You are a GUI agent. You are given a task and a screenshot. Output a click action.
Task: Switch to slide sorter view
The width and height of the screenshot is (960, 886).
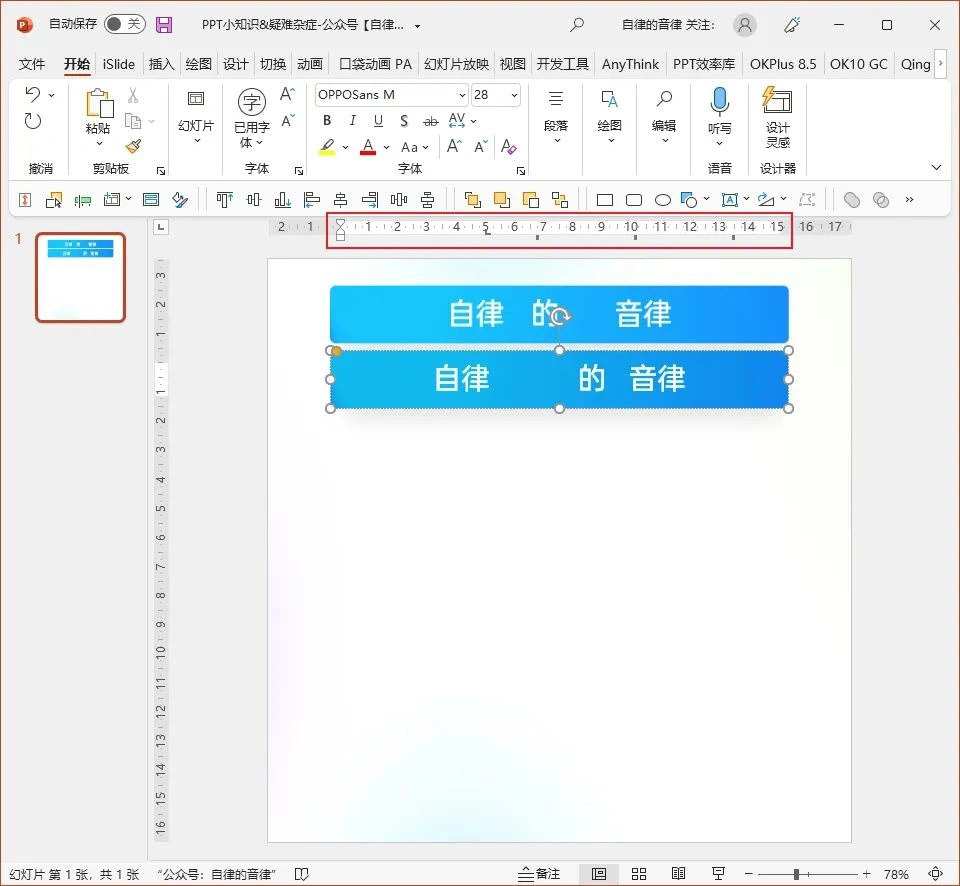(x=639, y=873)
